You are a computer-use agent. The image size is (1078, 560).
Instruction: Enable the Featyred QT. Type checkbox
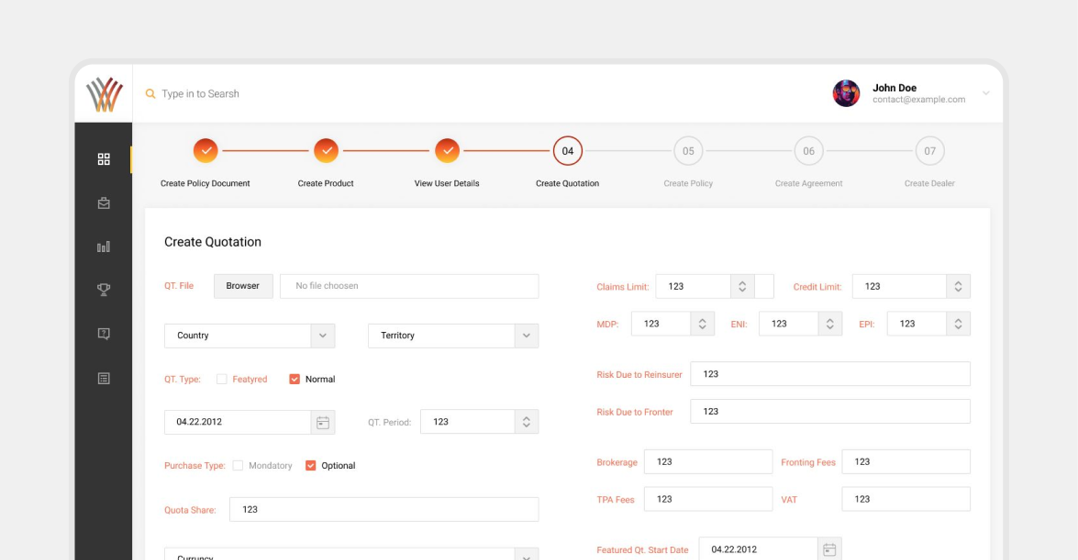pyautogui.click(x=222, y=379)
